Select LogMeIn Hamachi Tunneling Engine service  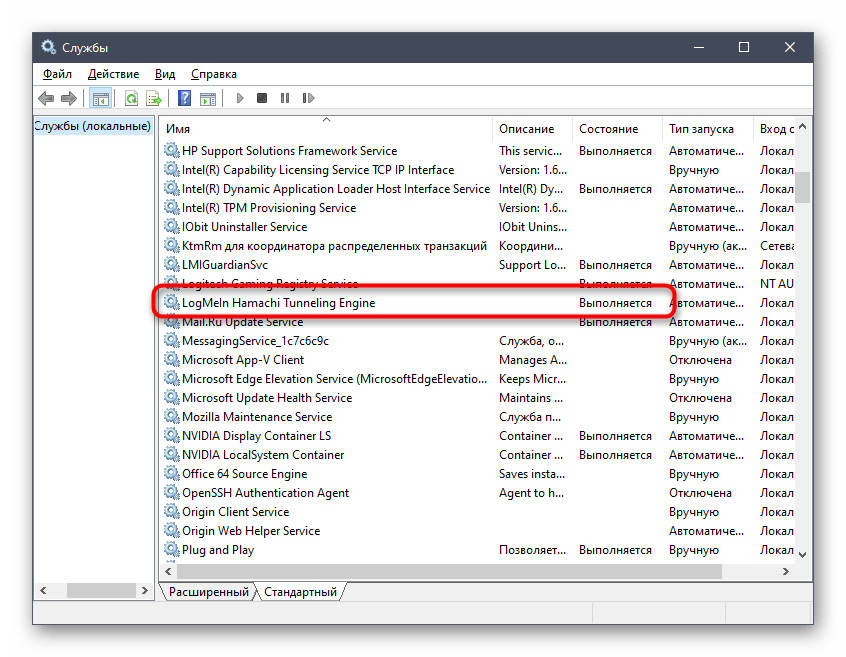(278, 303)
